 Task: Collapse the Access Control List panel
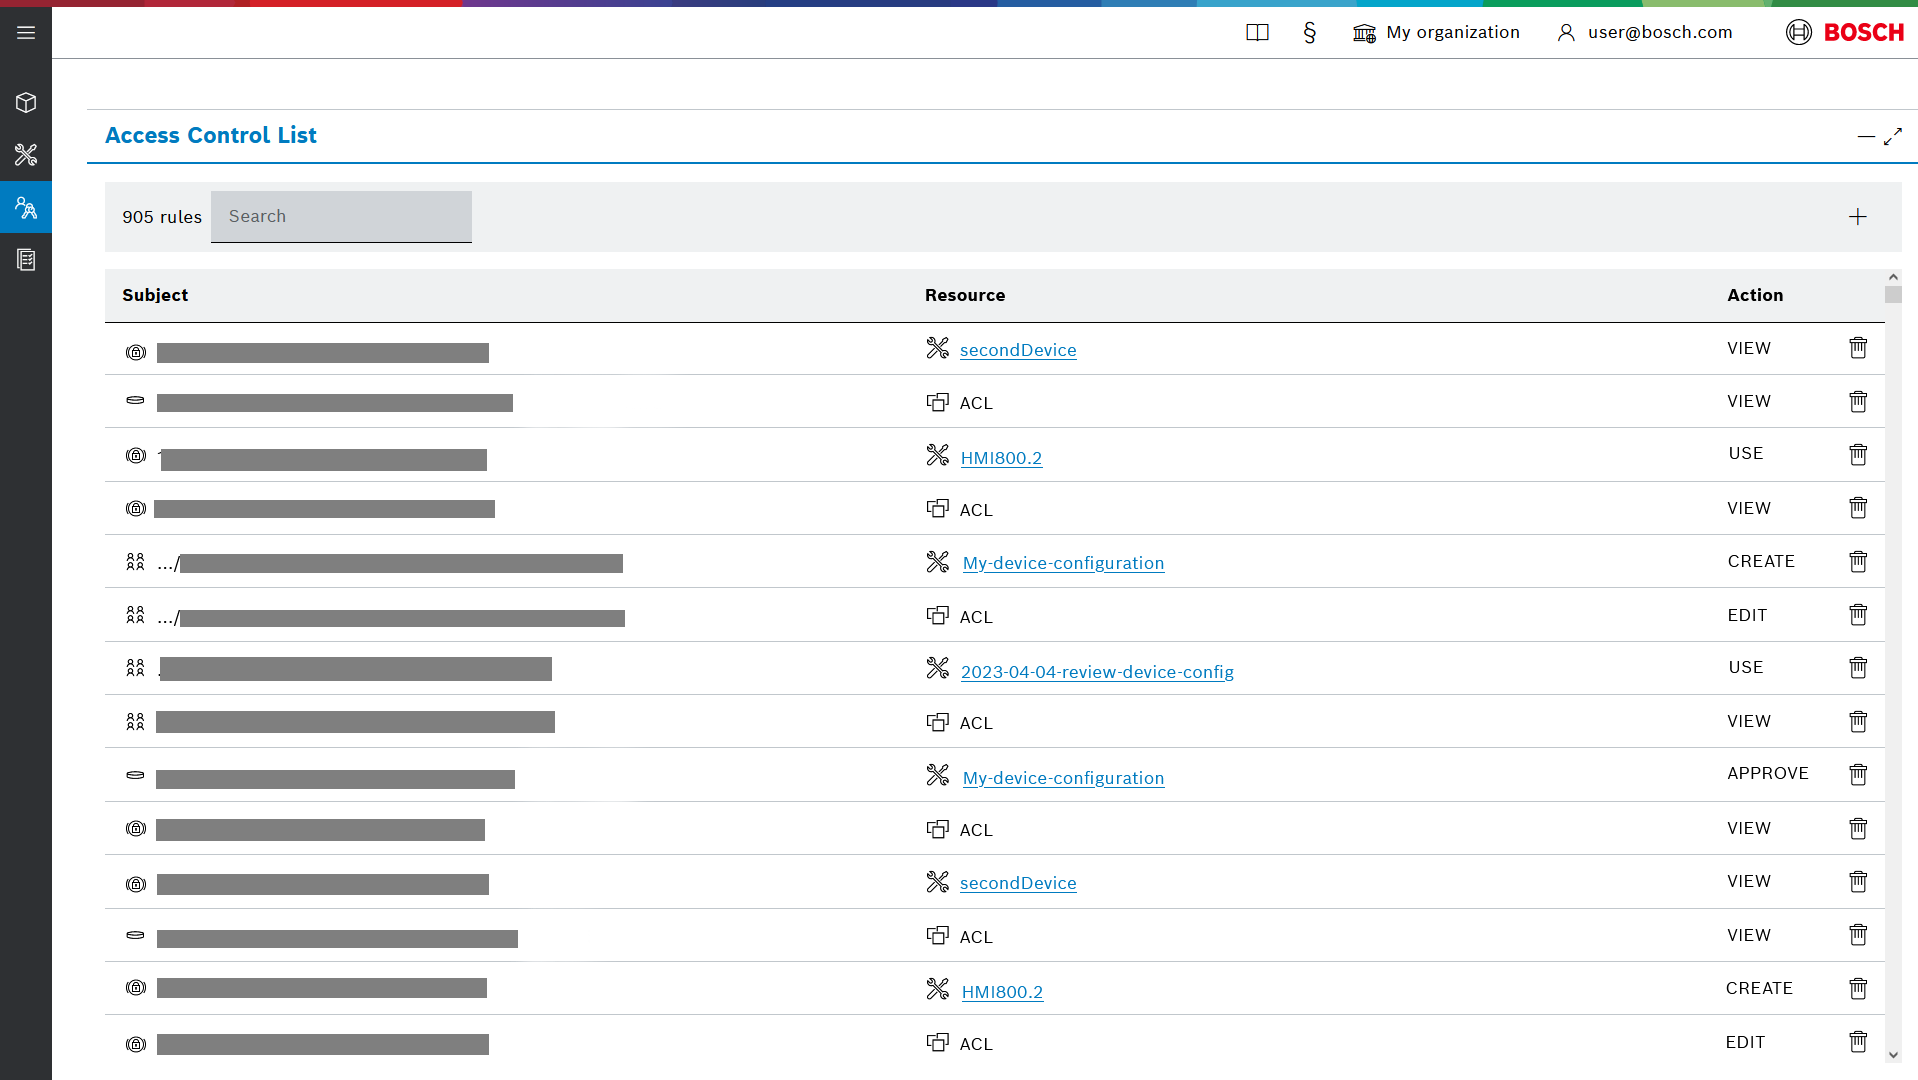[1865, 136]
